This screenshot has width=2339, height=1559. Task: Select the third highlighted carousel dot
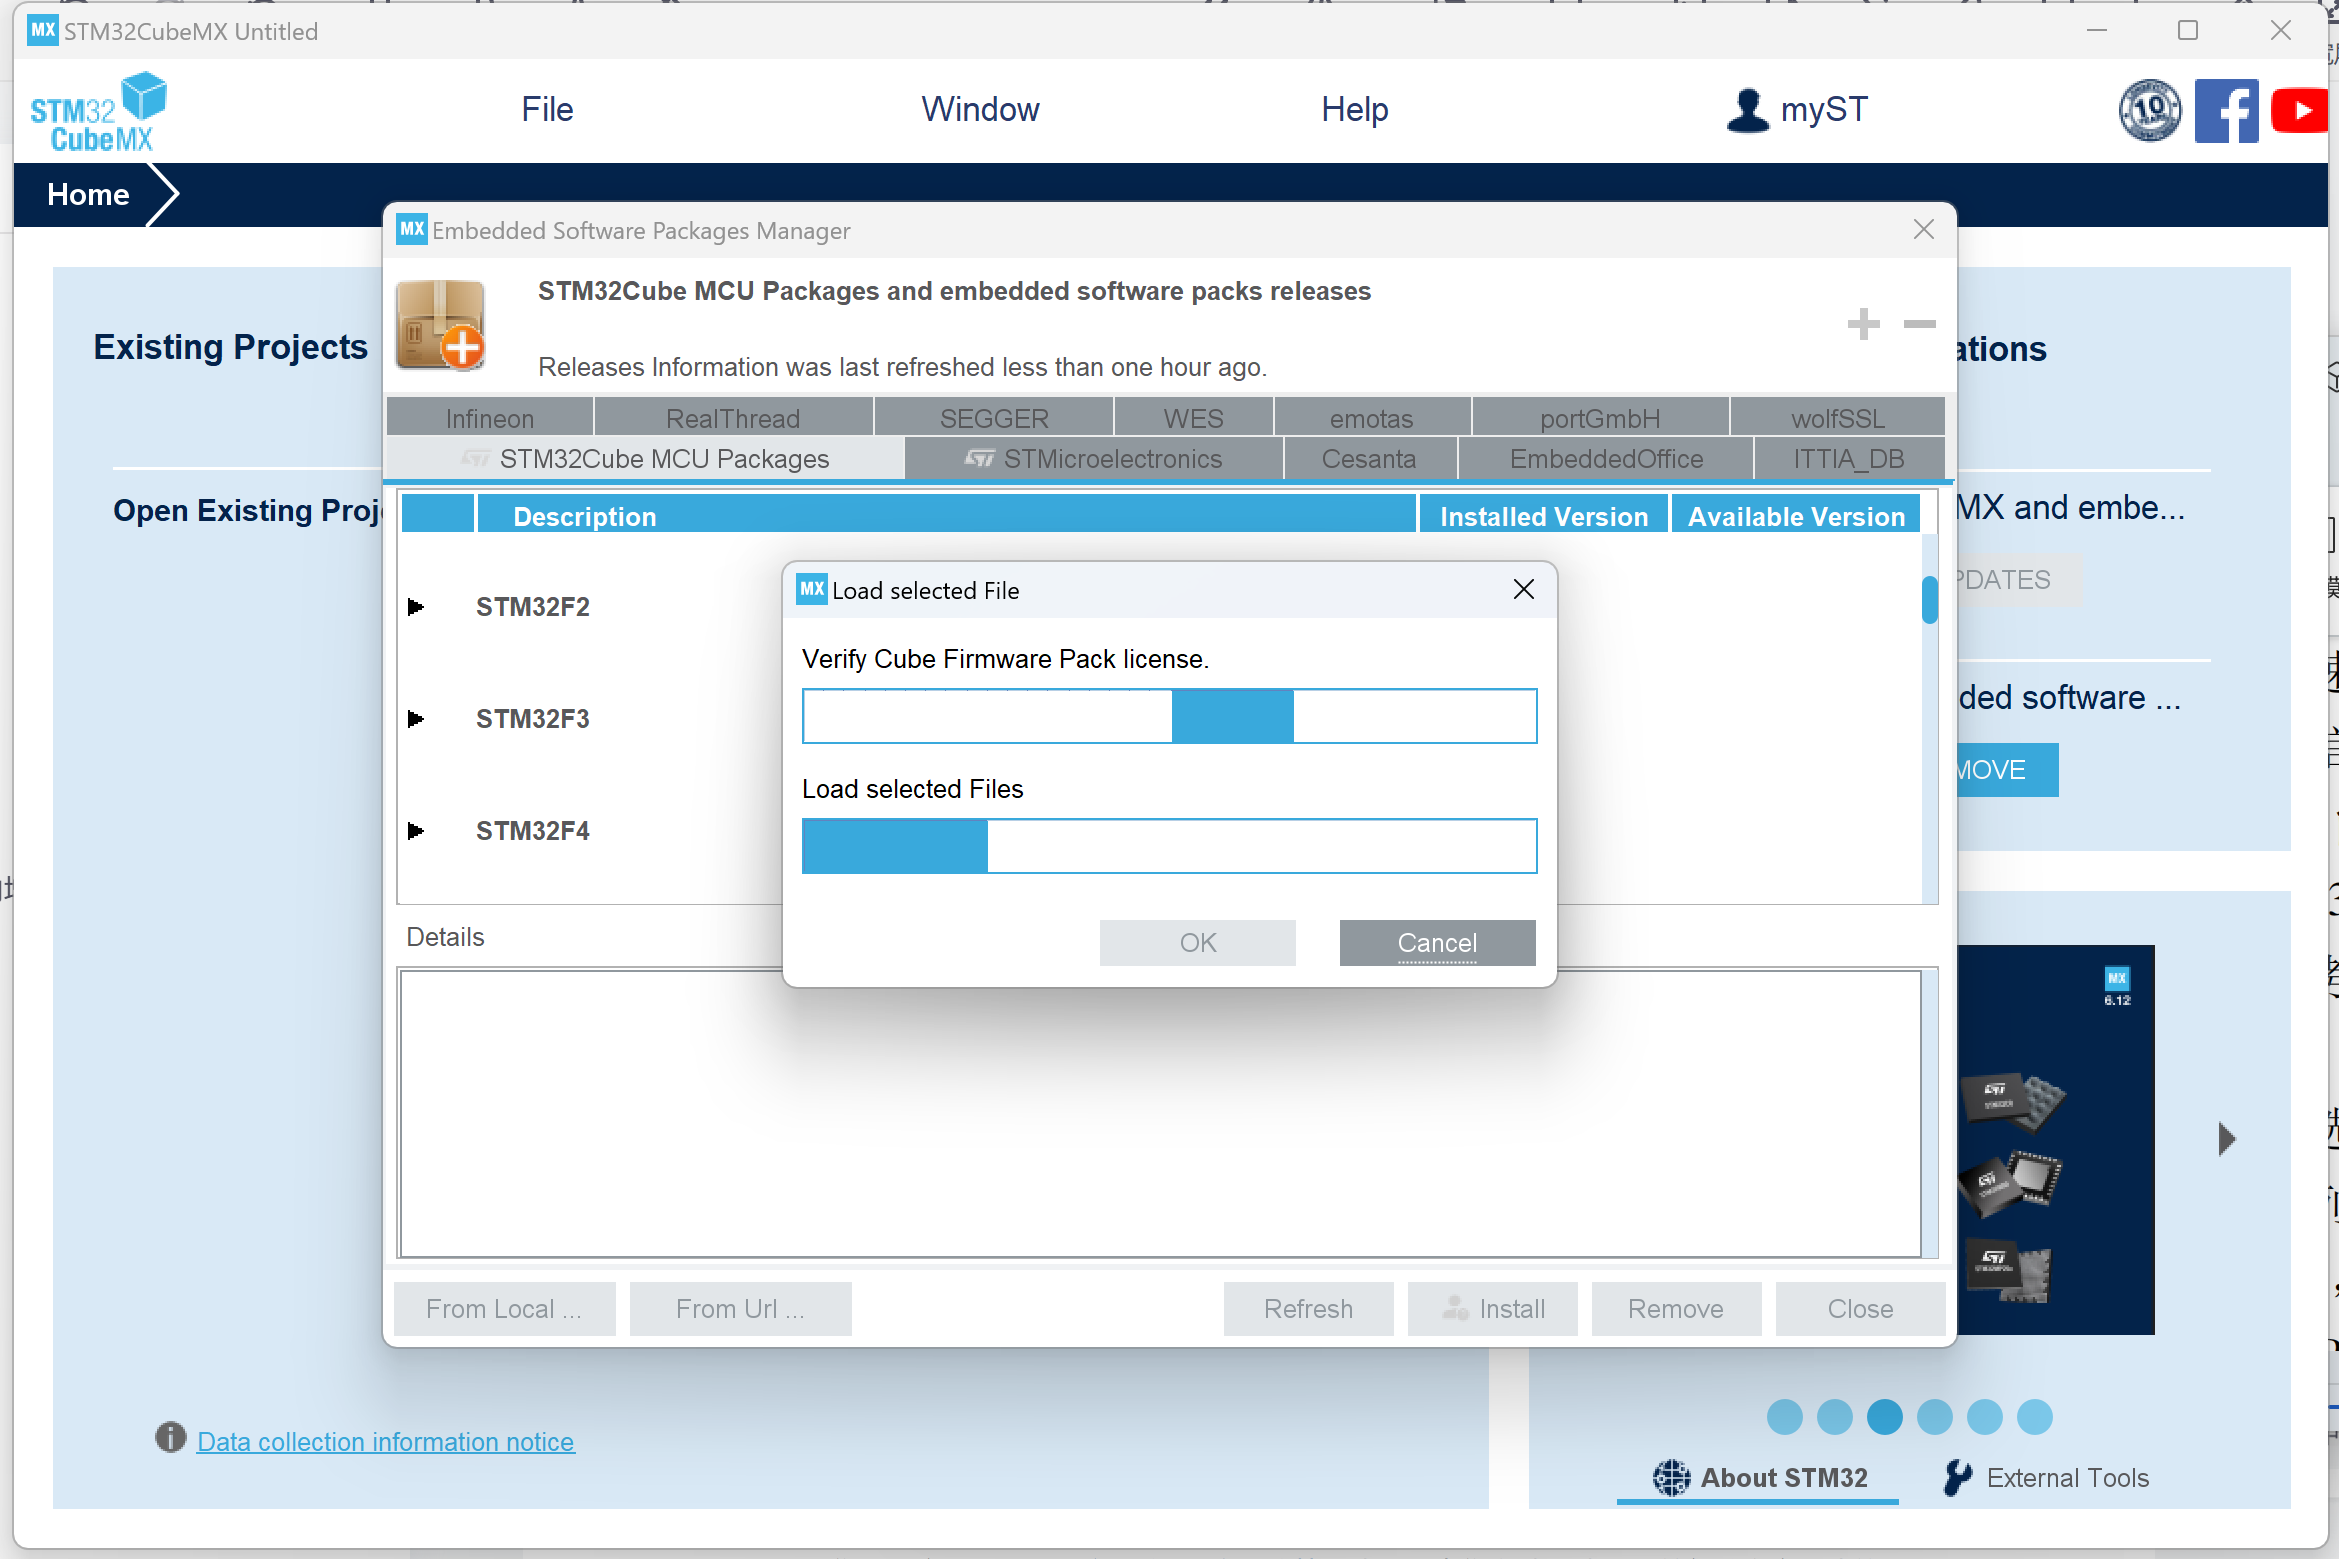tap(1884, 1417)
